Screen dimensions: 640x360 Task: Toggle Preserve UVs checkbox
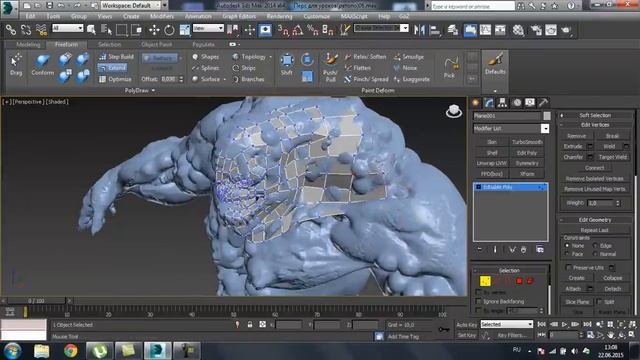point(568,267)
